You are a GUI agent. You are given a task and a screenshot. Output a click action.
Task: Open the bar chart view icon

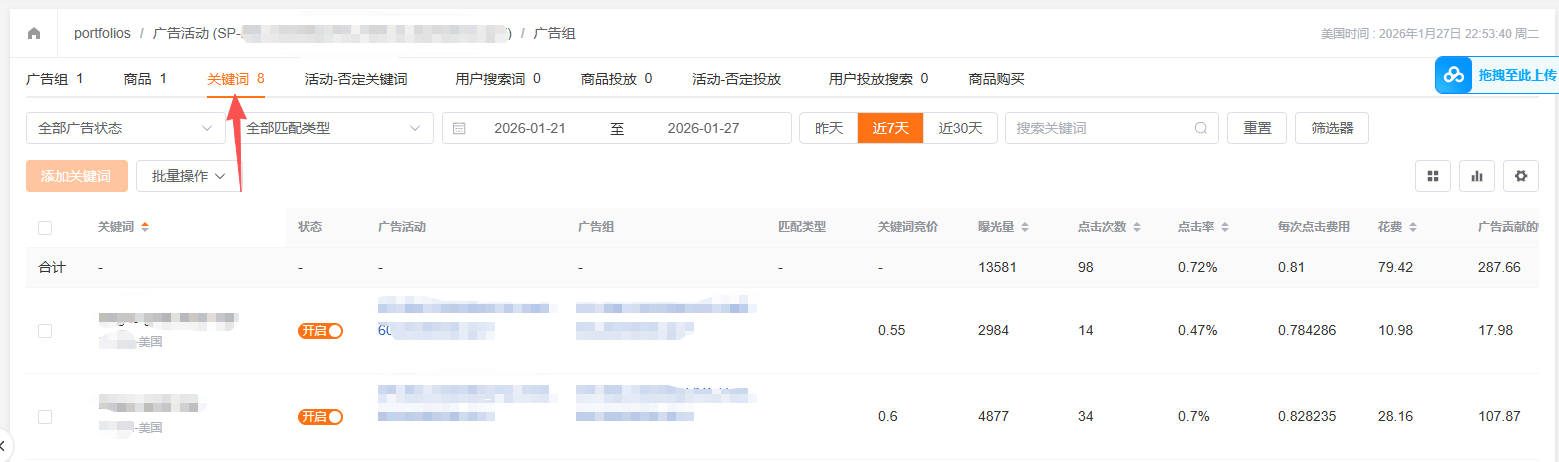pos(1476,176)
